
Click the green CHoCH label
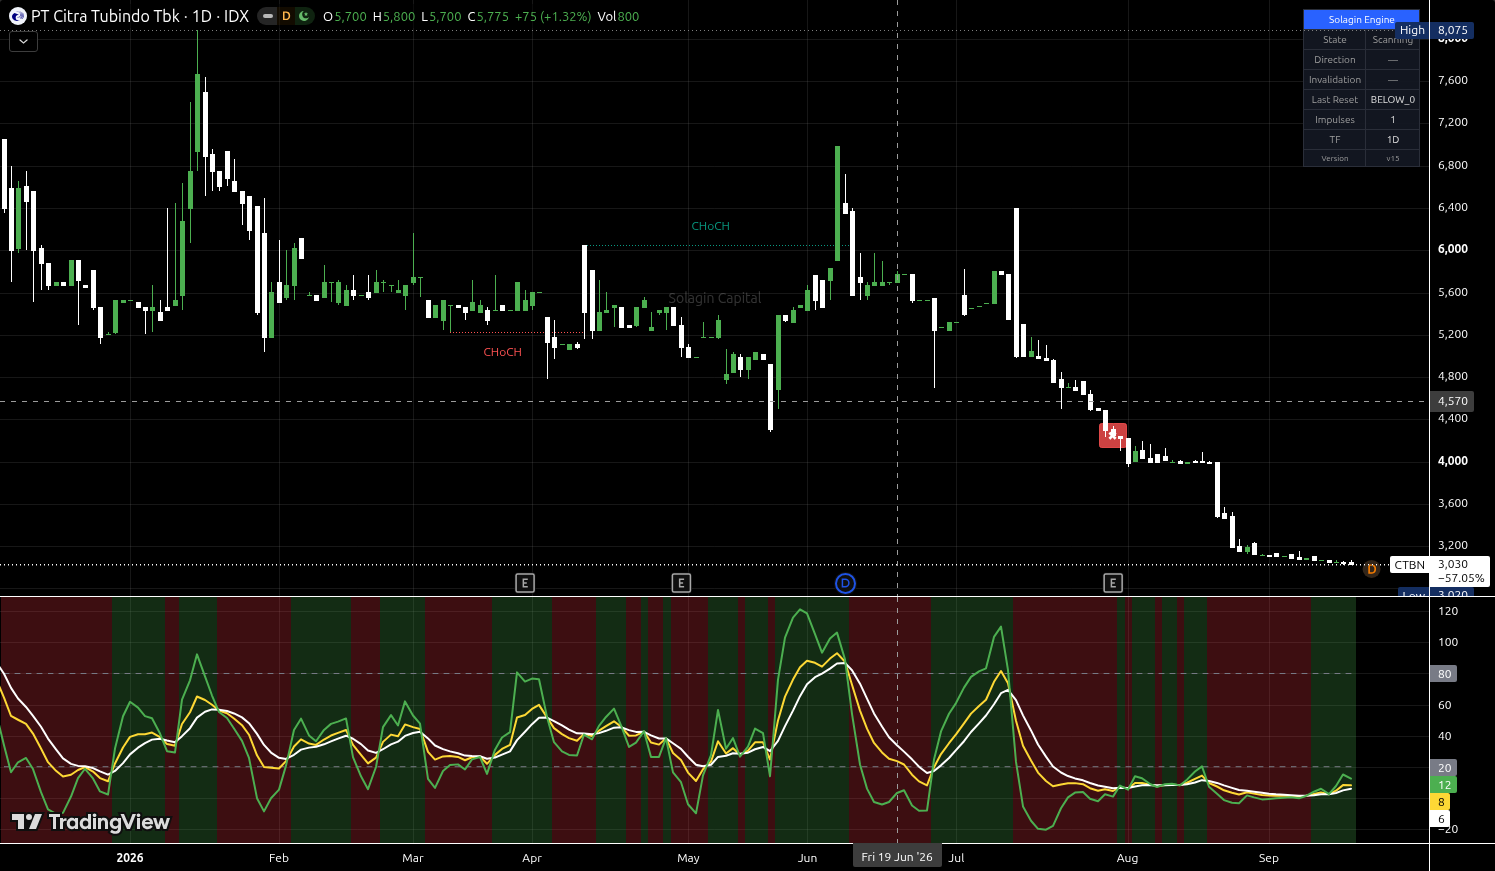[x=711, y=226]
